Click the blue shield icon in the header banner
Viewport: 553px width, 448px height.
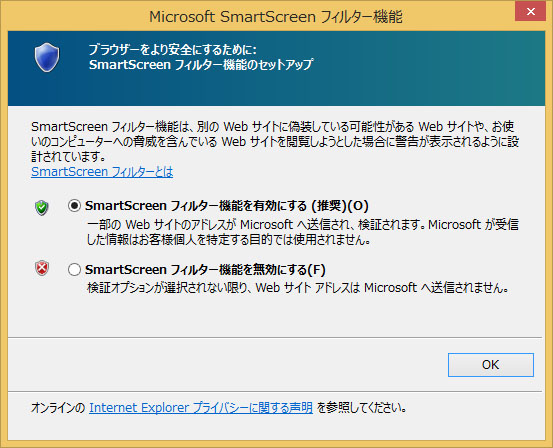tap(47, 57)
